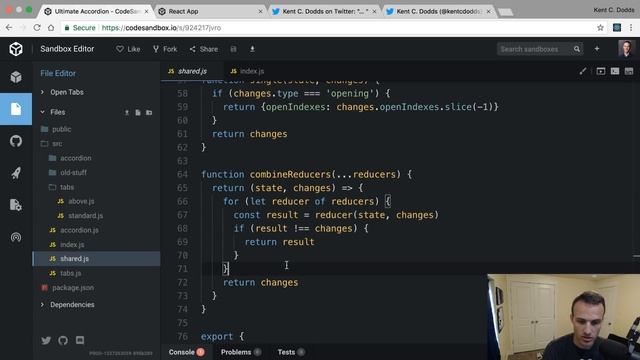This screenshot has height=360, width=640.
Task: Click the upload file icon in Files
Action: click(x=127, y=112)
